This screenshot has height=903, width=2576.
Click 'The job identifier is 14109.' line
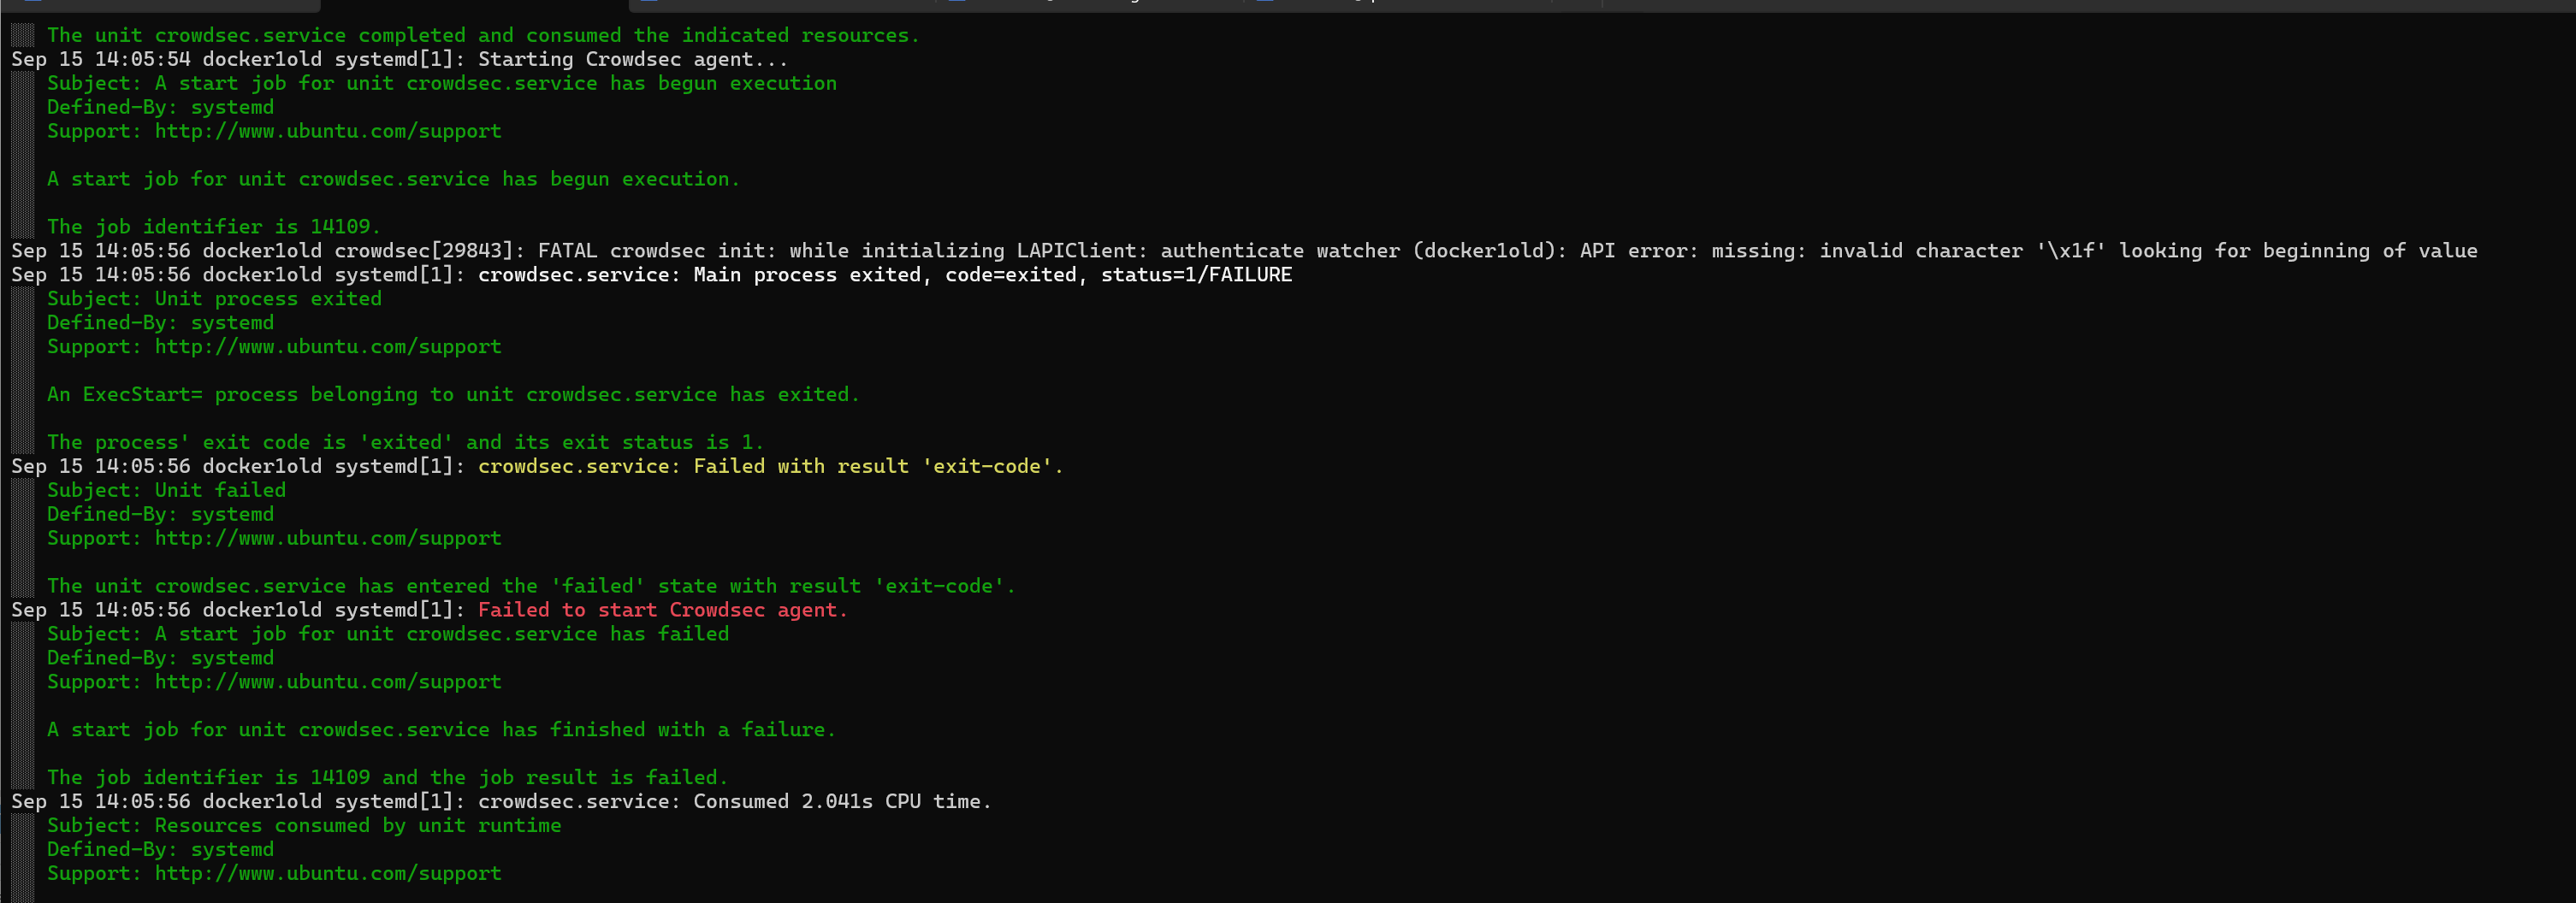pos(213,227)
